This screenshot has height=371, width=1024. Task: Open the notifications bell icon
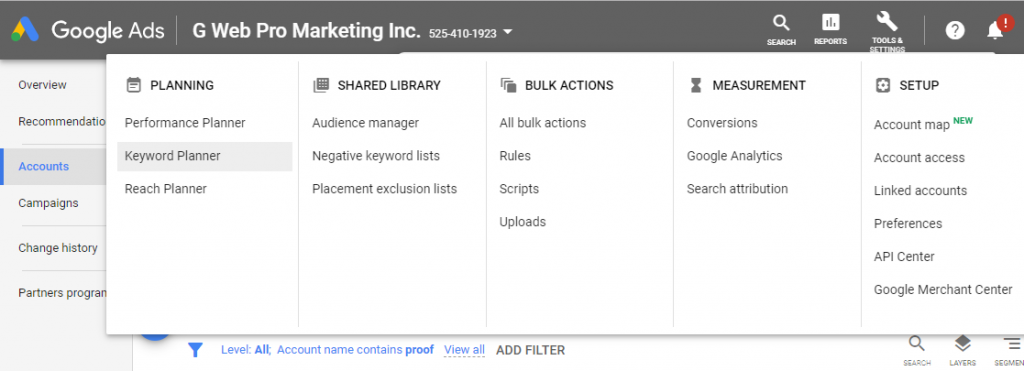tap(995, 30)
